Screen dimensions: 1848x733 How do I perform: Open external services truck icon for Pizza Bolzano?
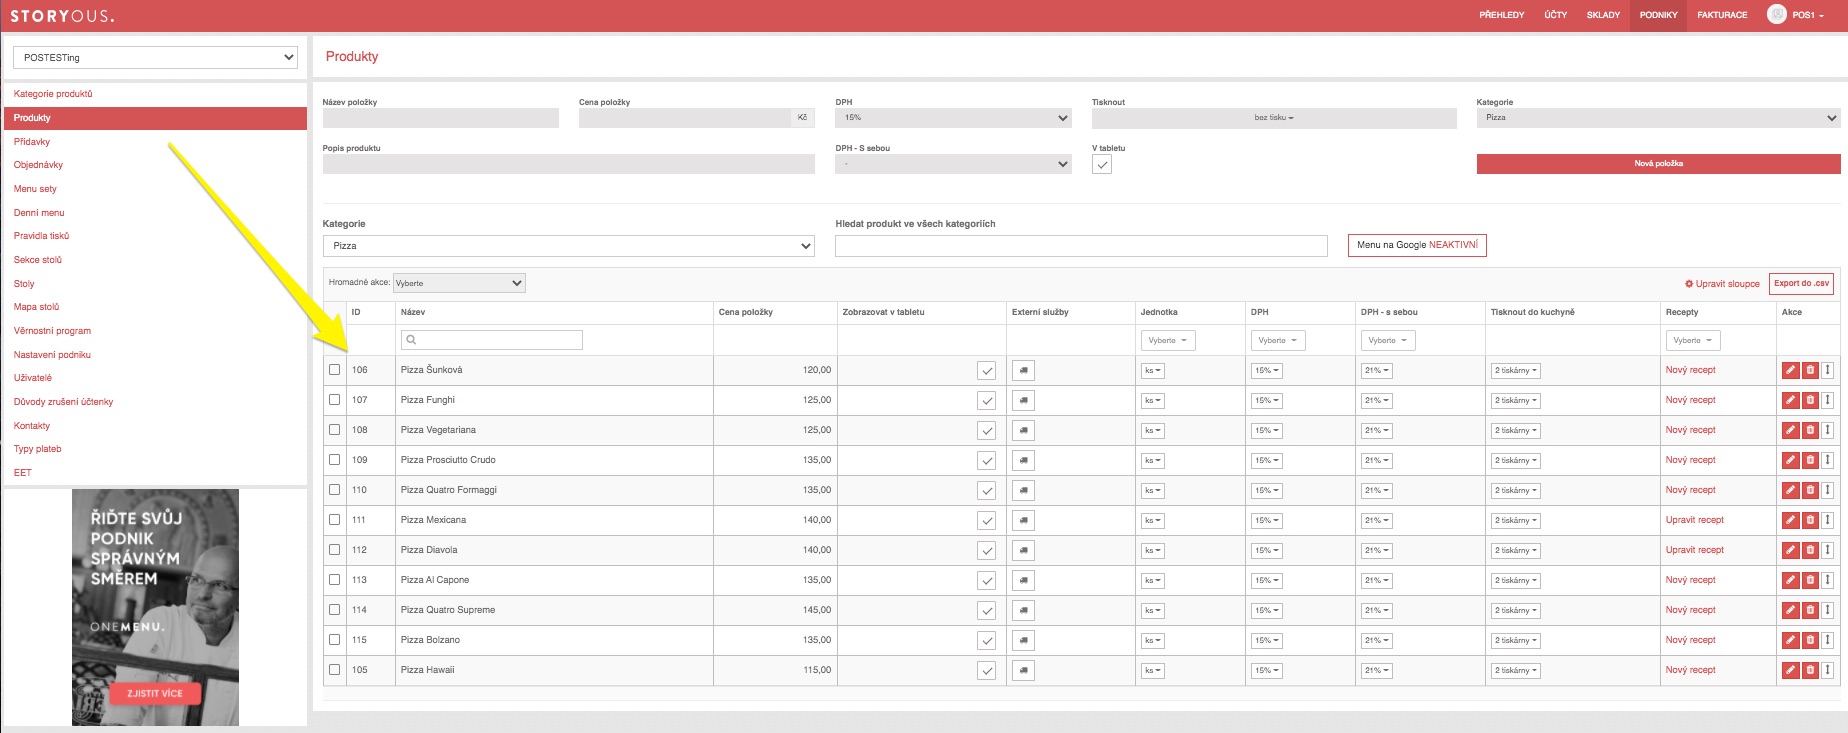1023,640
